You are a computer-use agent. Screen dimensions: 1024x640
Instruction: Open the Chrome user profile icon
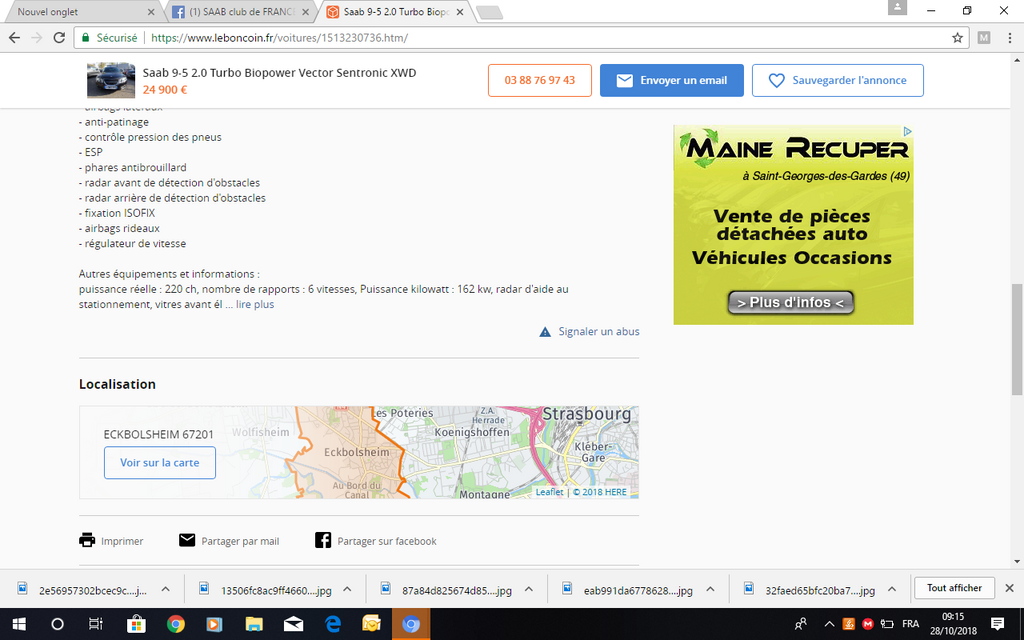click(897, 7)
